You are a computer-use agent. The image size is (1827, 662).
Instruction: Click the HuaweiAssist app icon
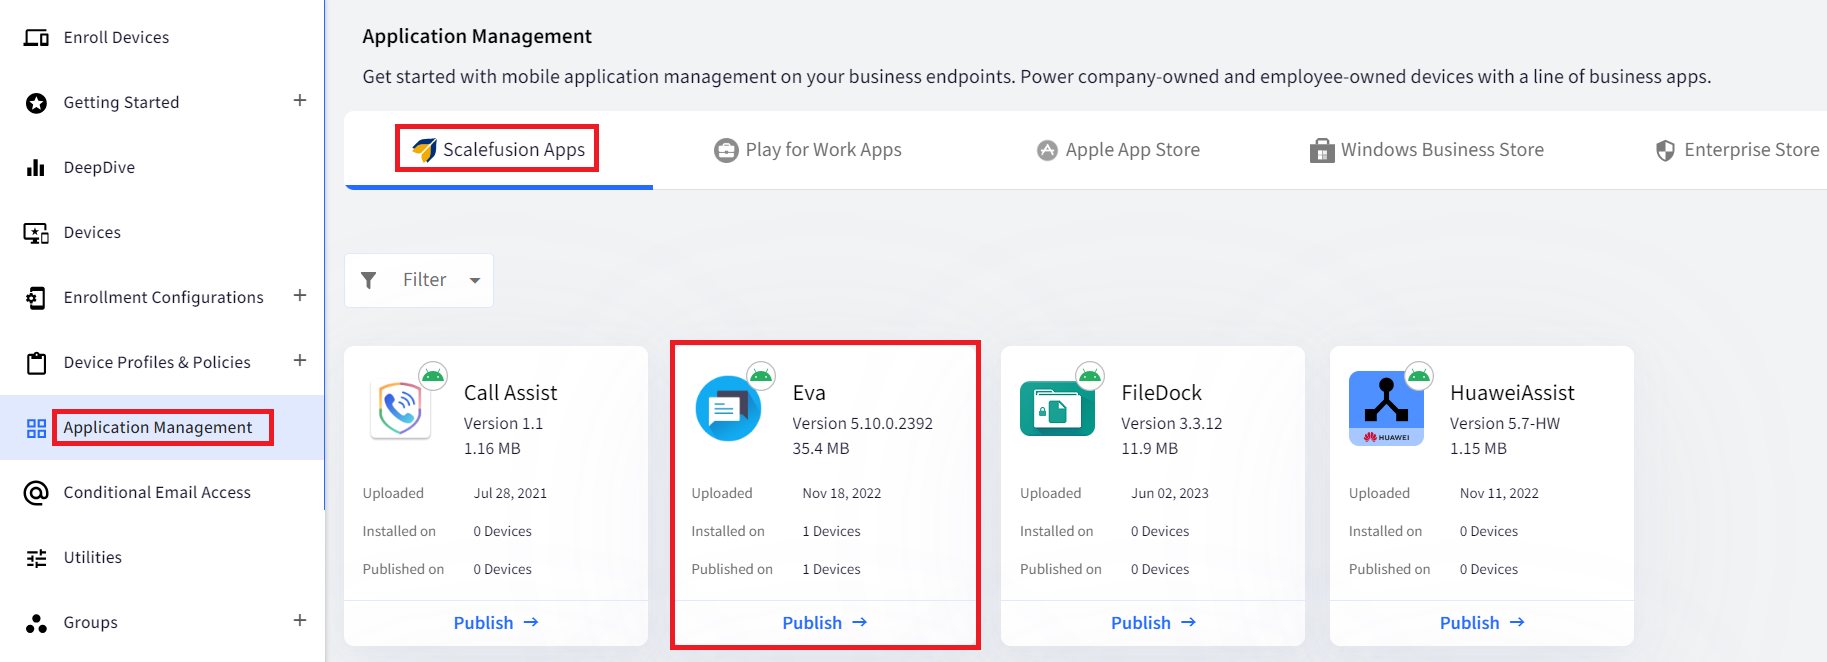(1386, 408)
